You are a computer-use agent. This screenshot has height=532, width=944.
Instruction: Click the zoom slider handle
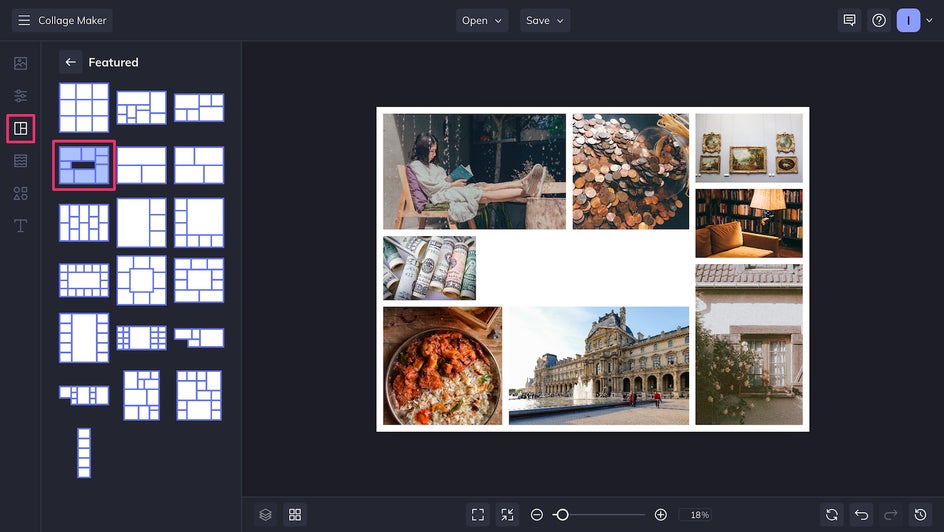[562, 514]
